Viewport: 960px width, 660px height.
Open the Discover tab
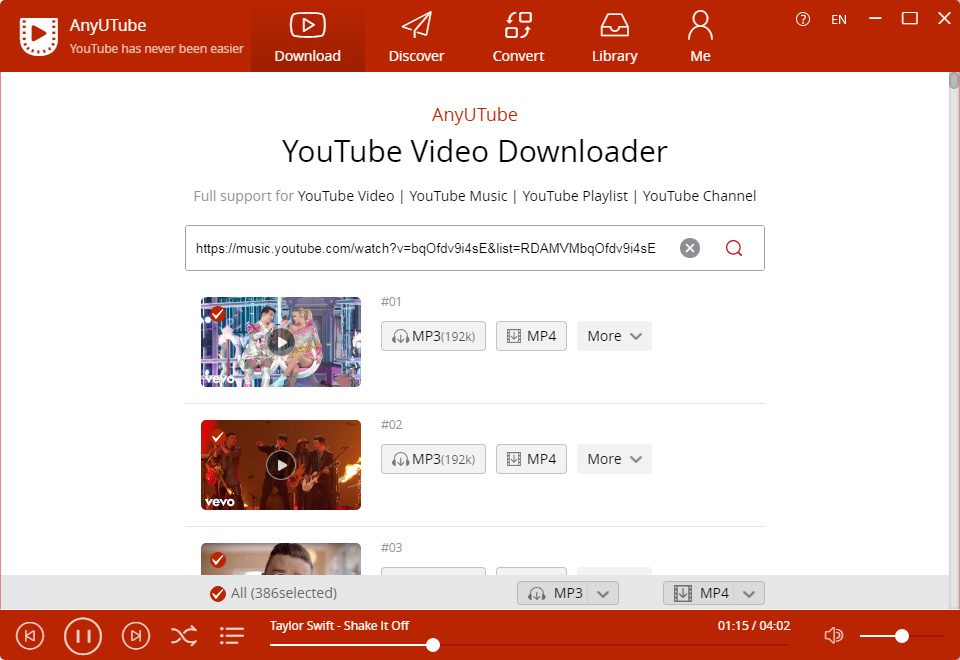tap(416, 37)
